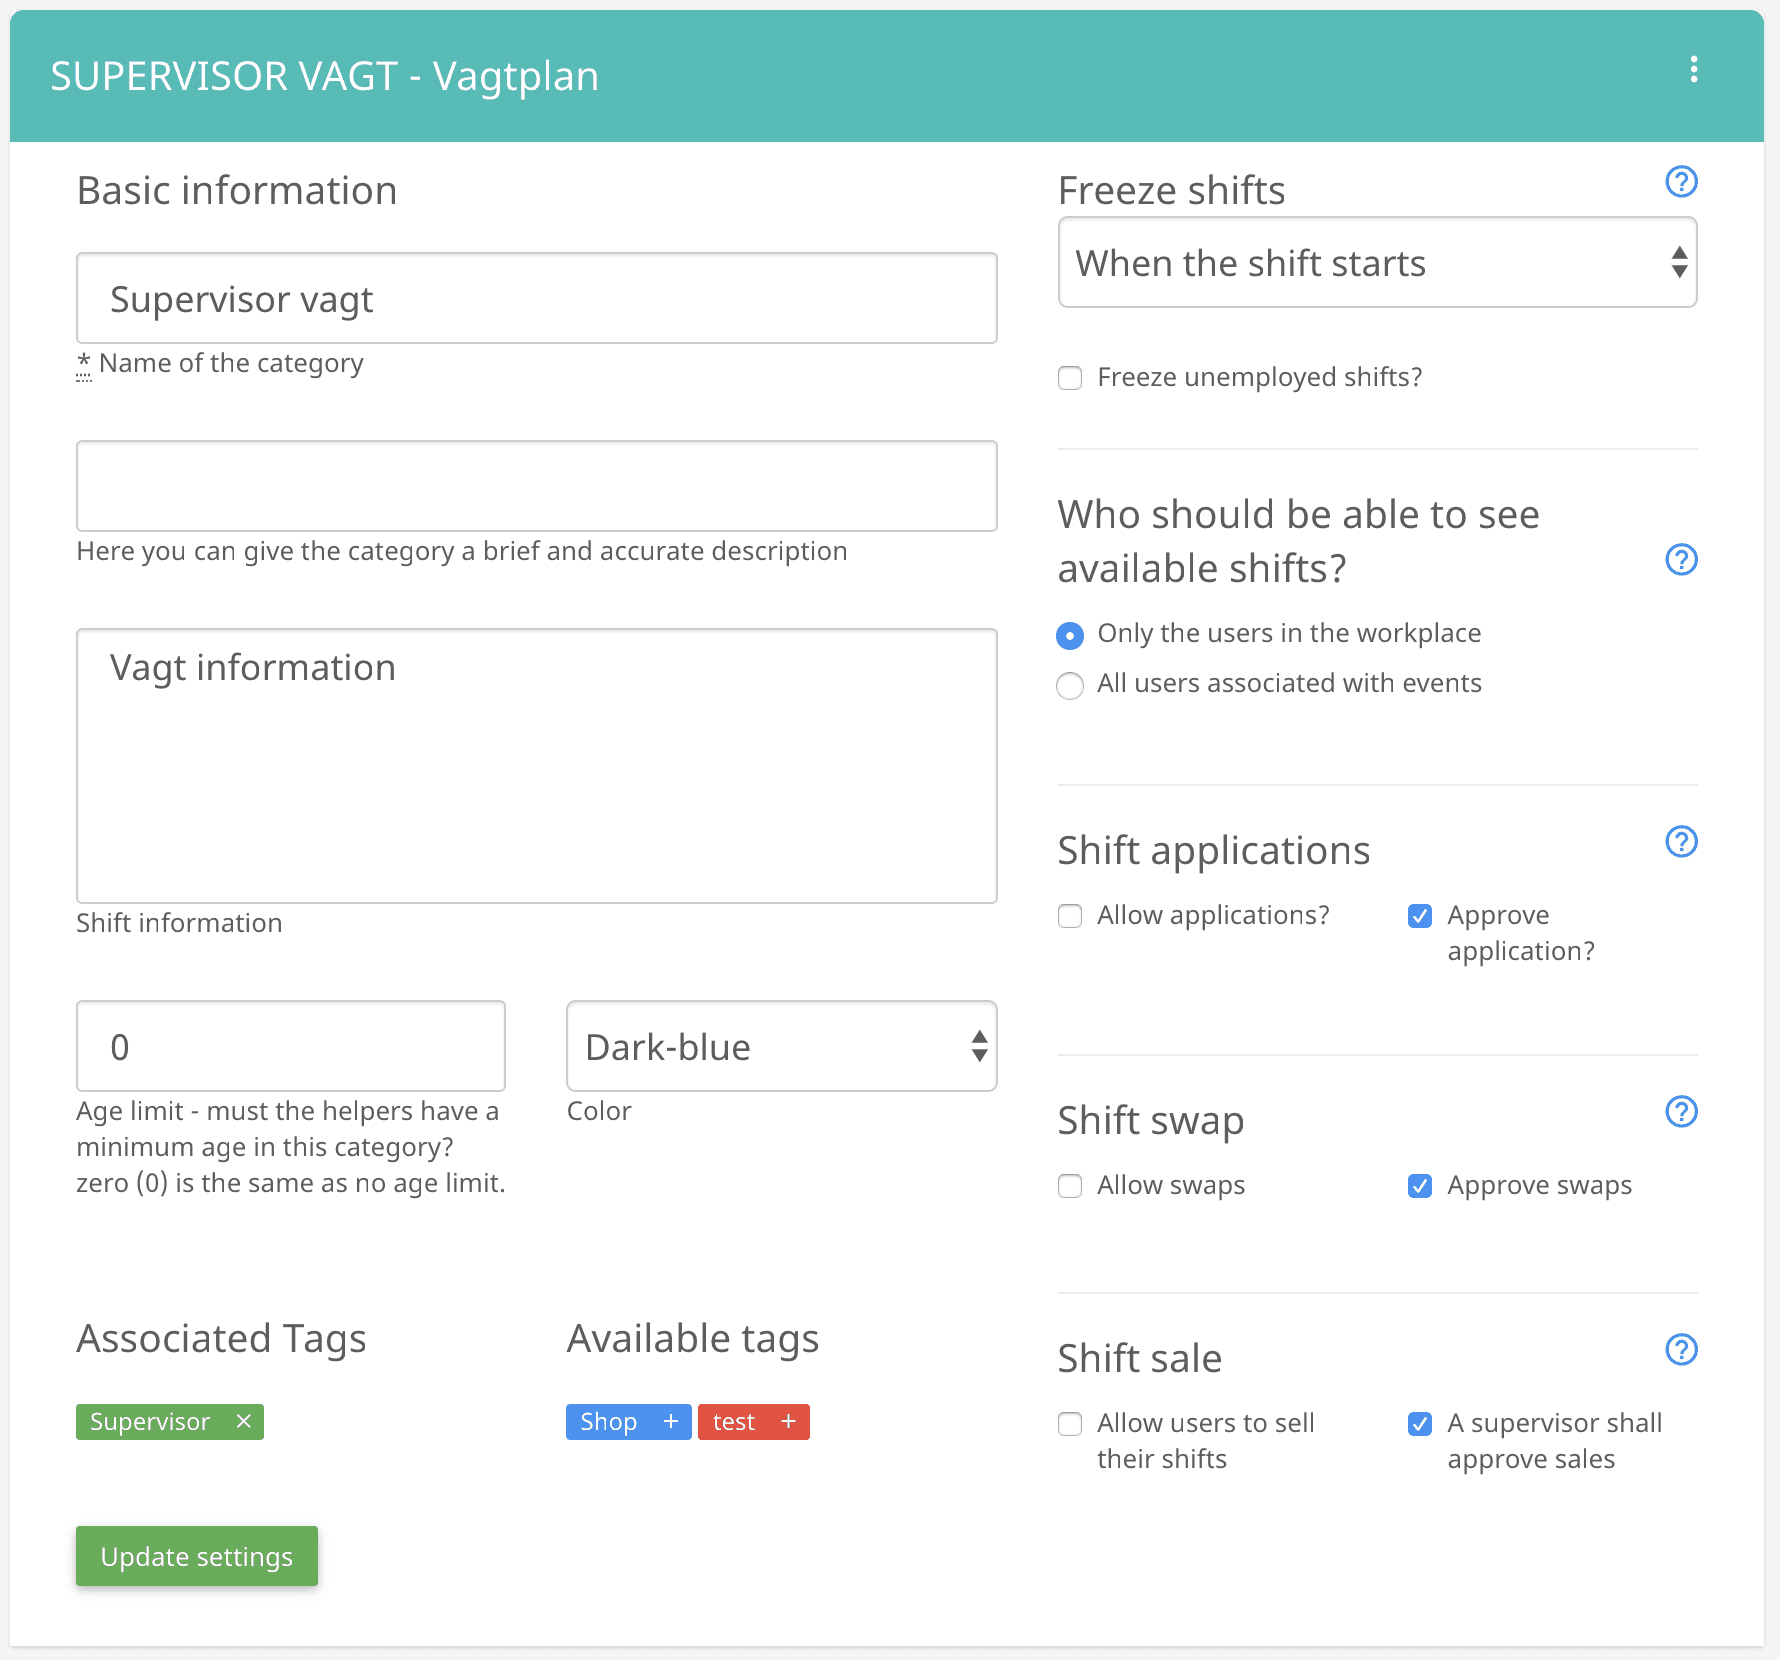The height and width of the screenshot is (1660, 1780).
Task: Enable Allow swaps checkbox
Action: tap(1070, 1186)
